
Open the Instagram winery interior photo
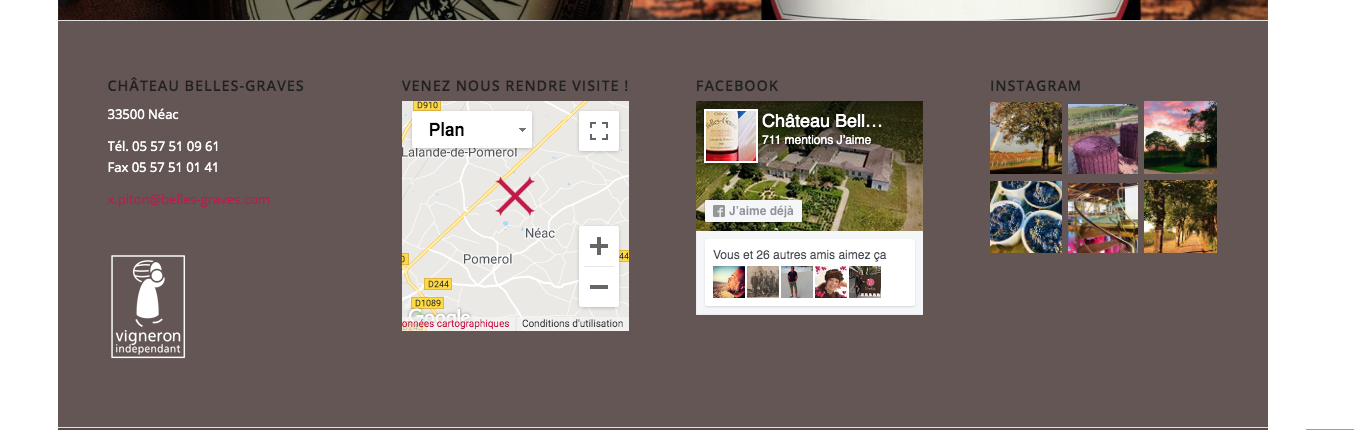tap(1103, 216)
